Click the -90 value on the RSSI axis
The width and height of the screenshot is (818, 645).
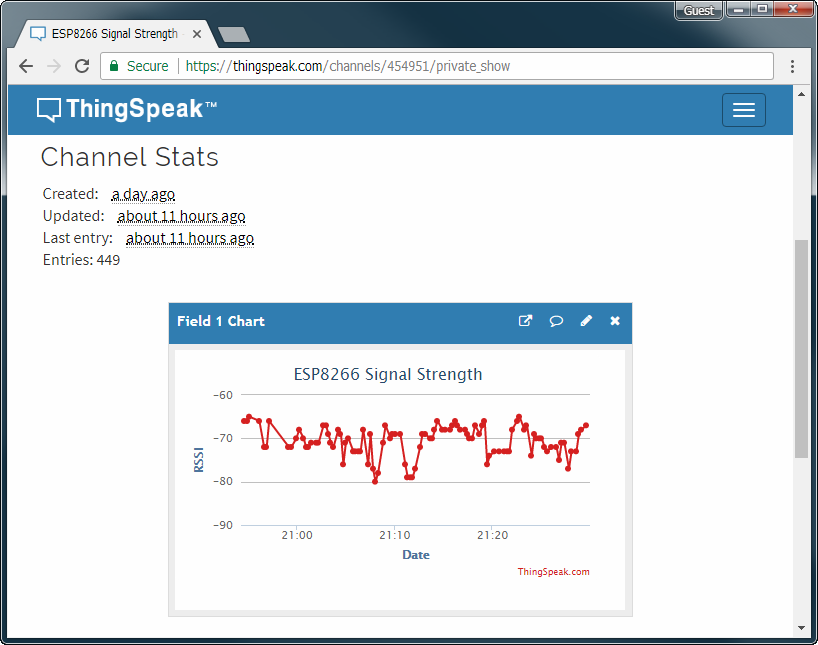223,525
